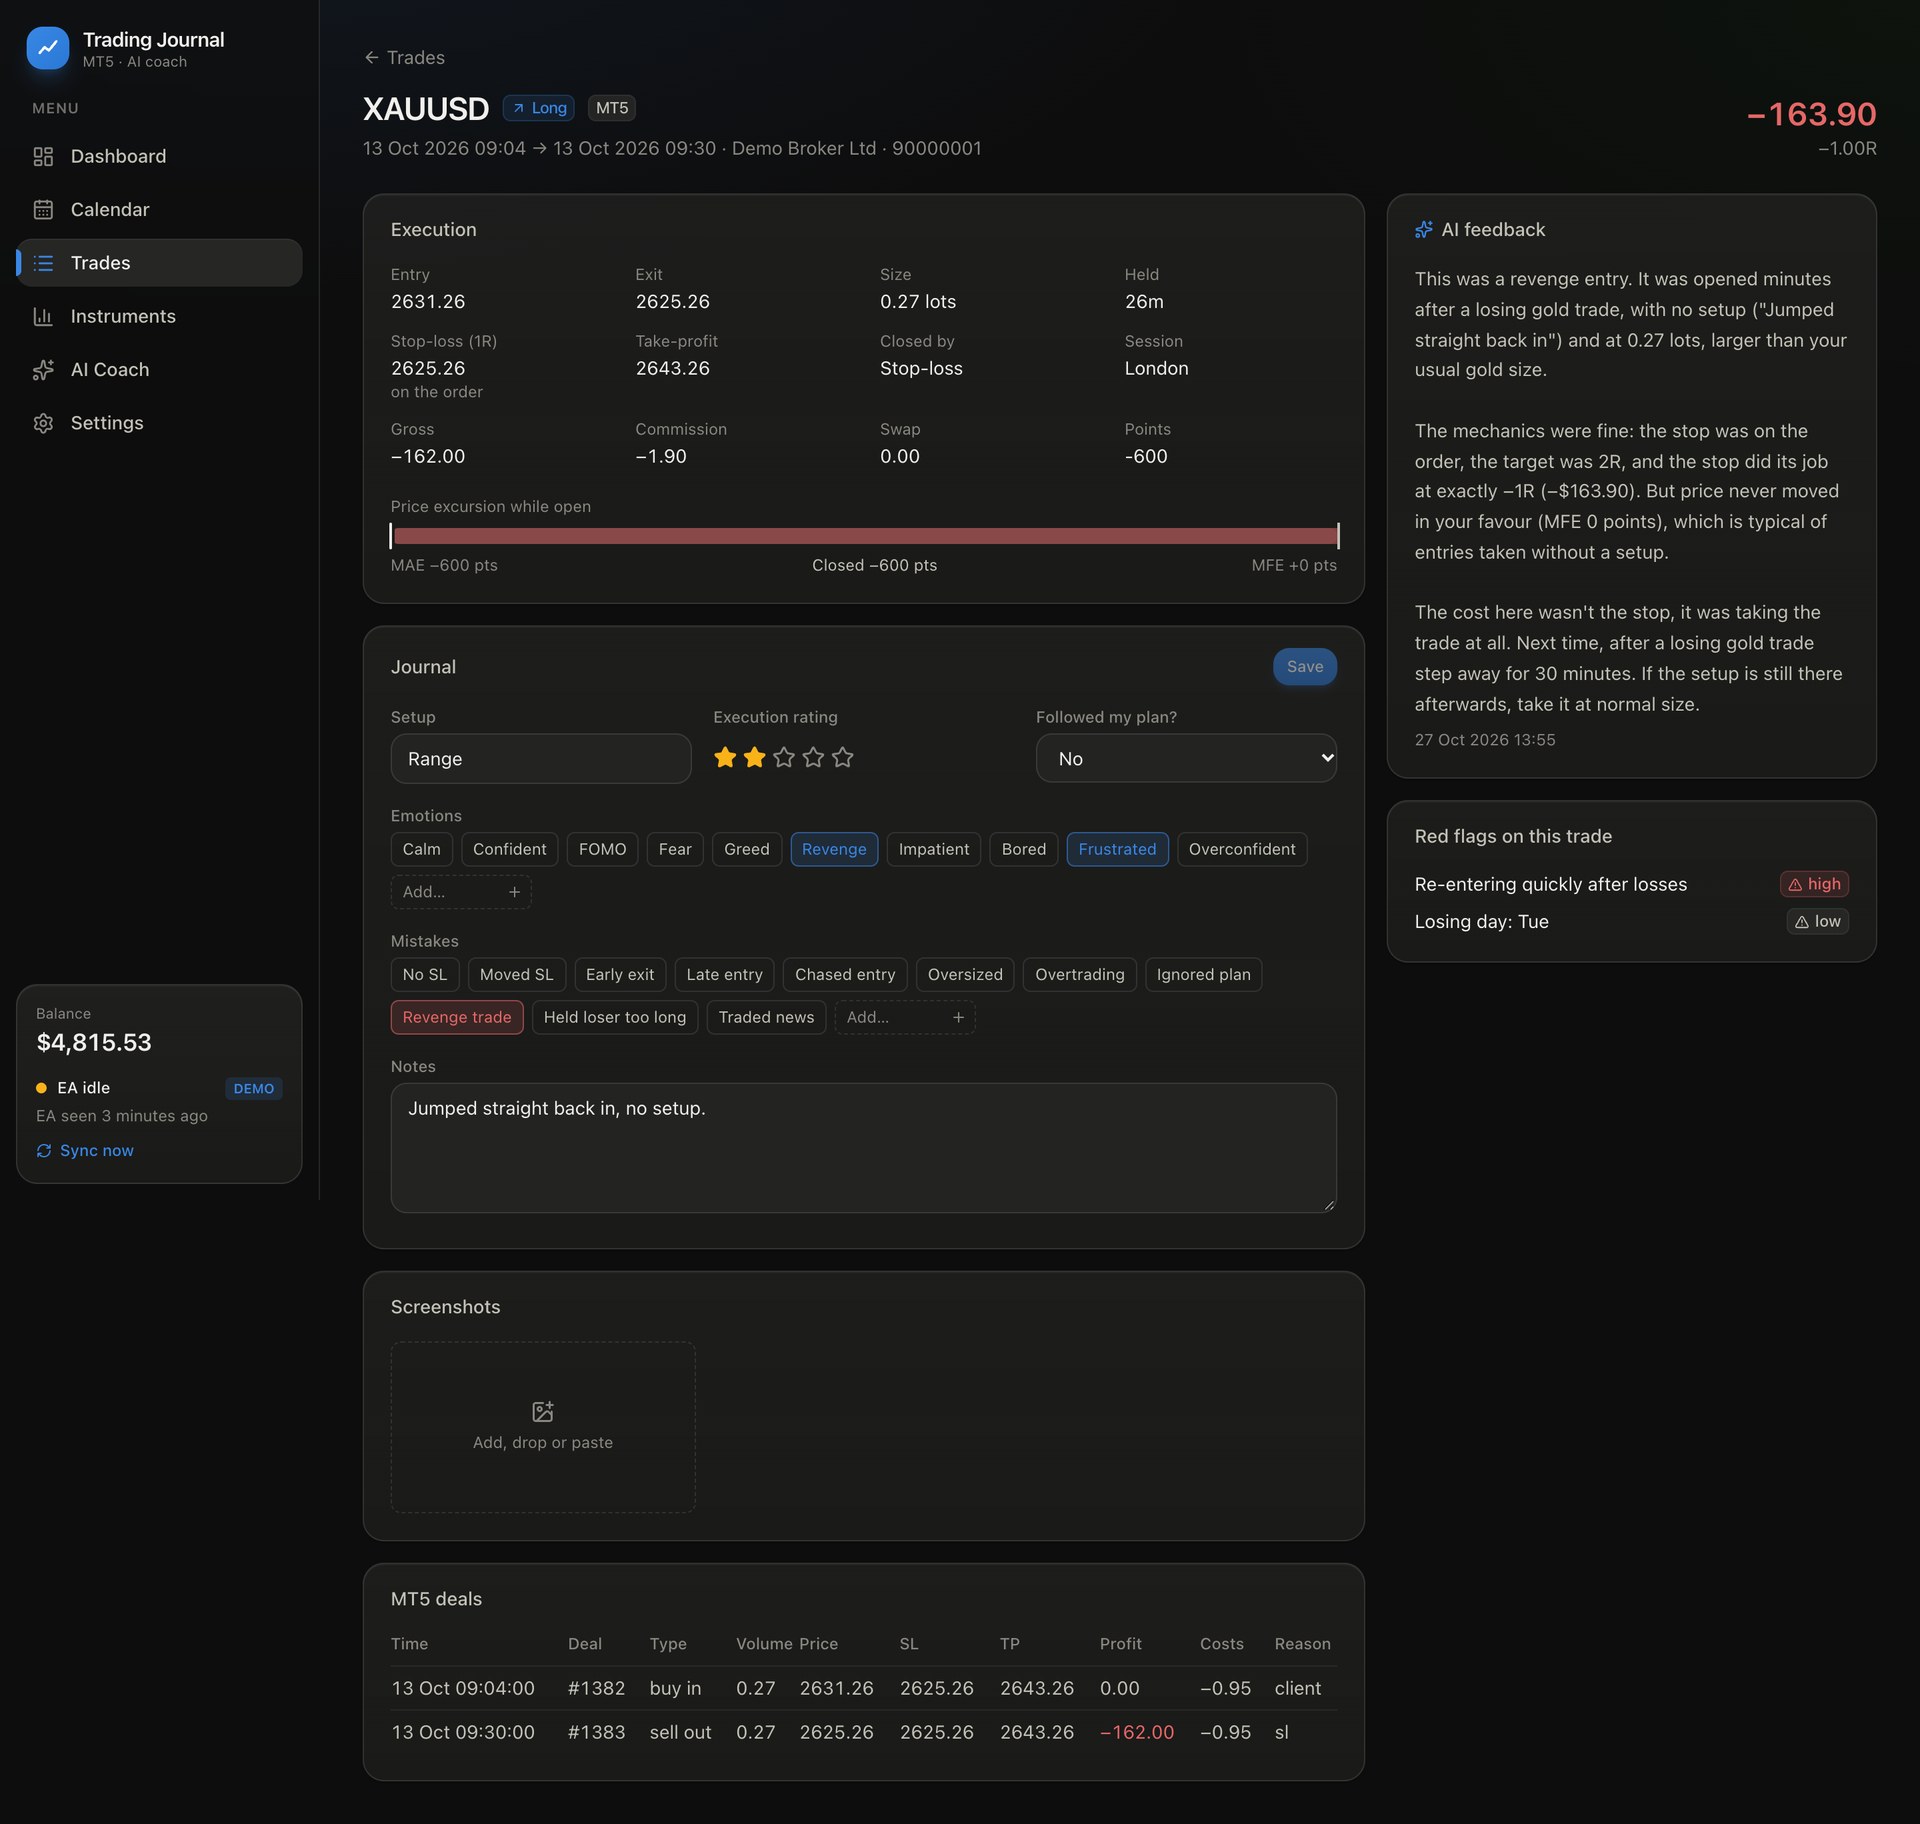The image size is (1920, 1824).
Task: Toggle the FOMO emotion tag
Action: [602, 849]
